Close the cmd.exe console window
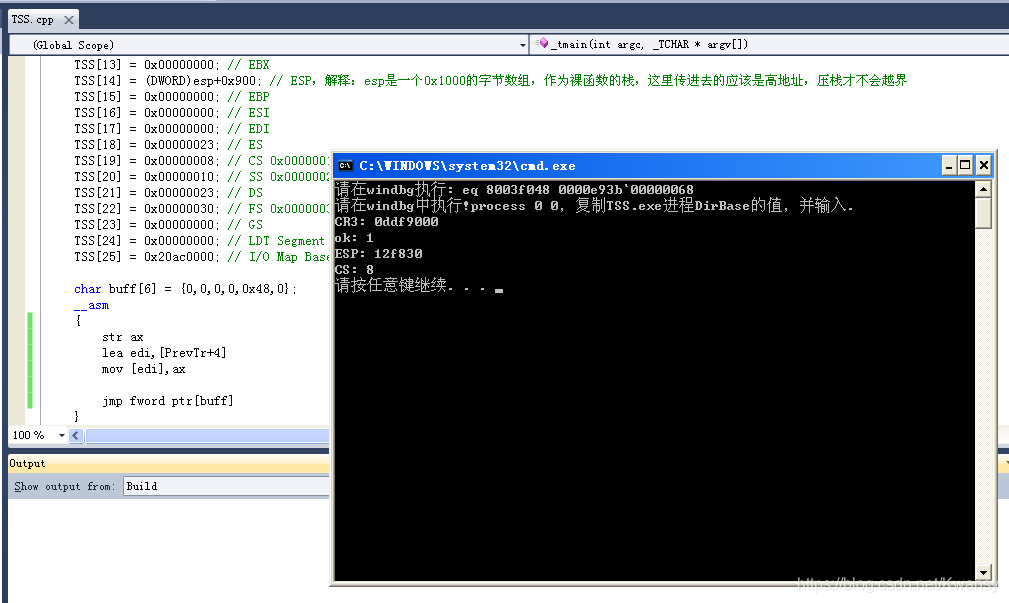Viewport: 1009px width, 603px height. (x=984, y=165)
